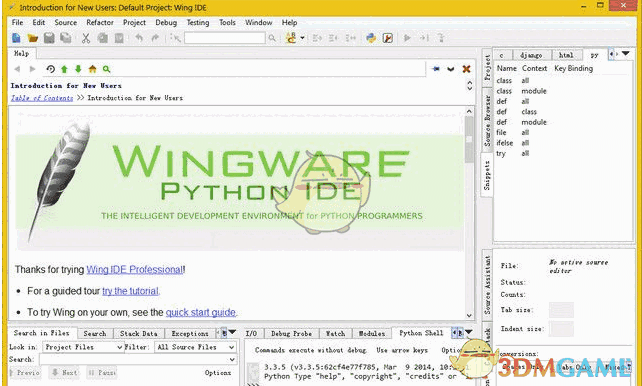642x386 pixels.
Task: Open the Python Shell panel arrow menu
Action: (x=469, y=332)
